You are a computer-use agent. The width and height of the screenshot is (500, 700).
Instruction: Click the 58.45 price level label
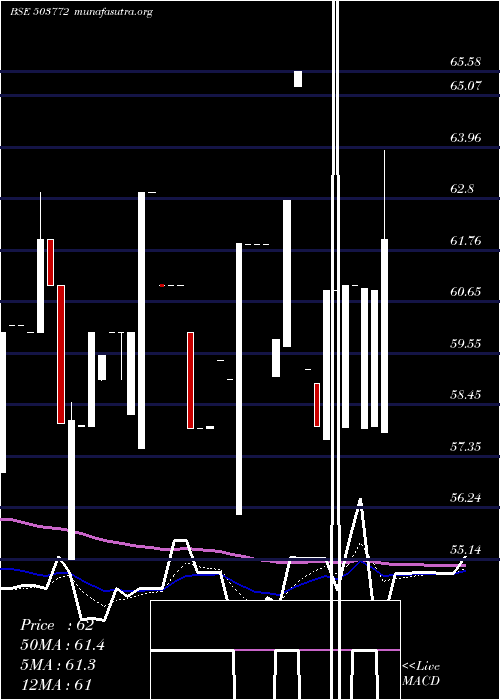click(466, 395)
